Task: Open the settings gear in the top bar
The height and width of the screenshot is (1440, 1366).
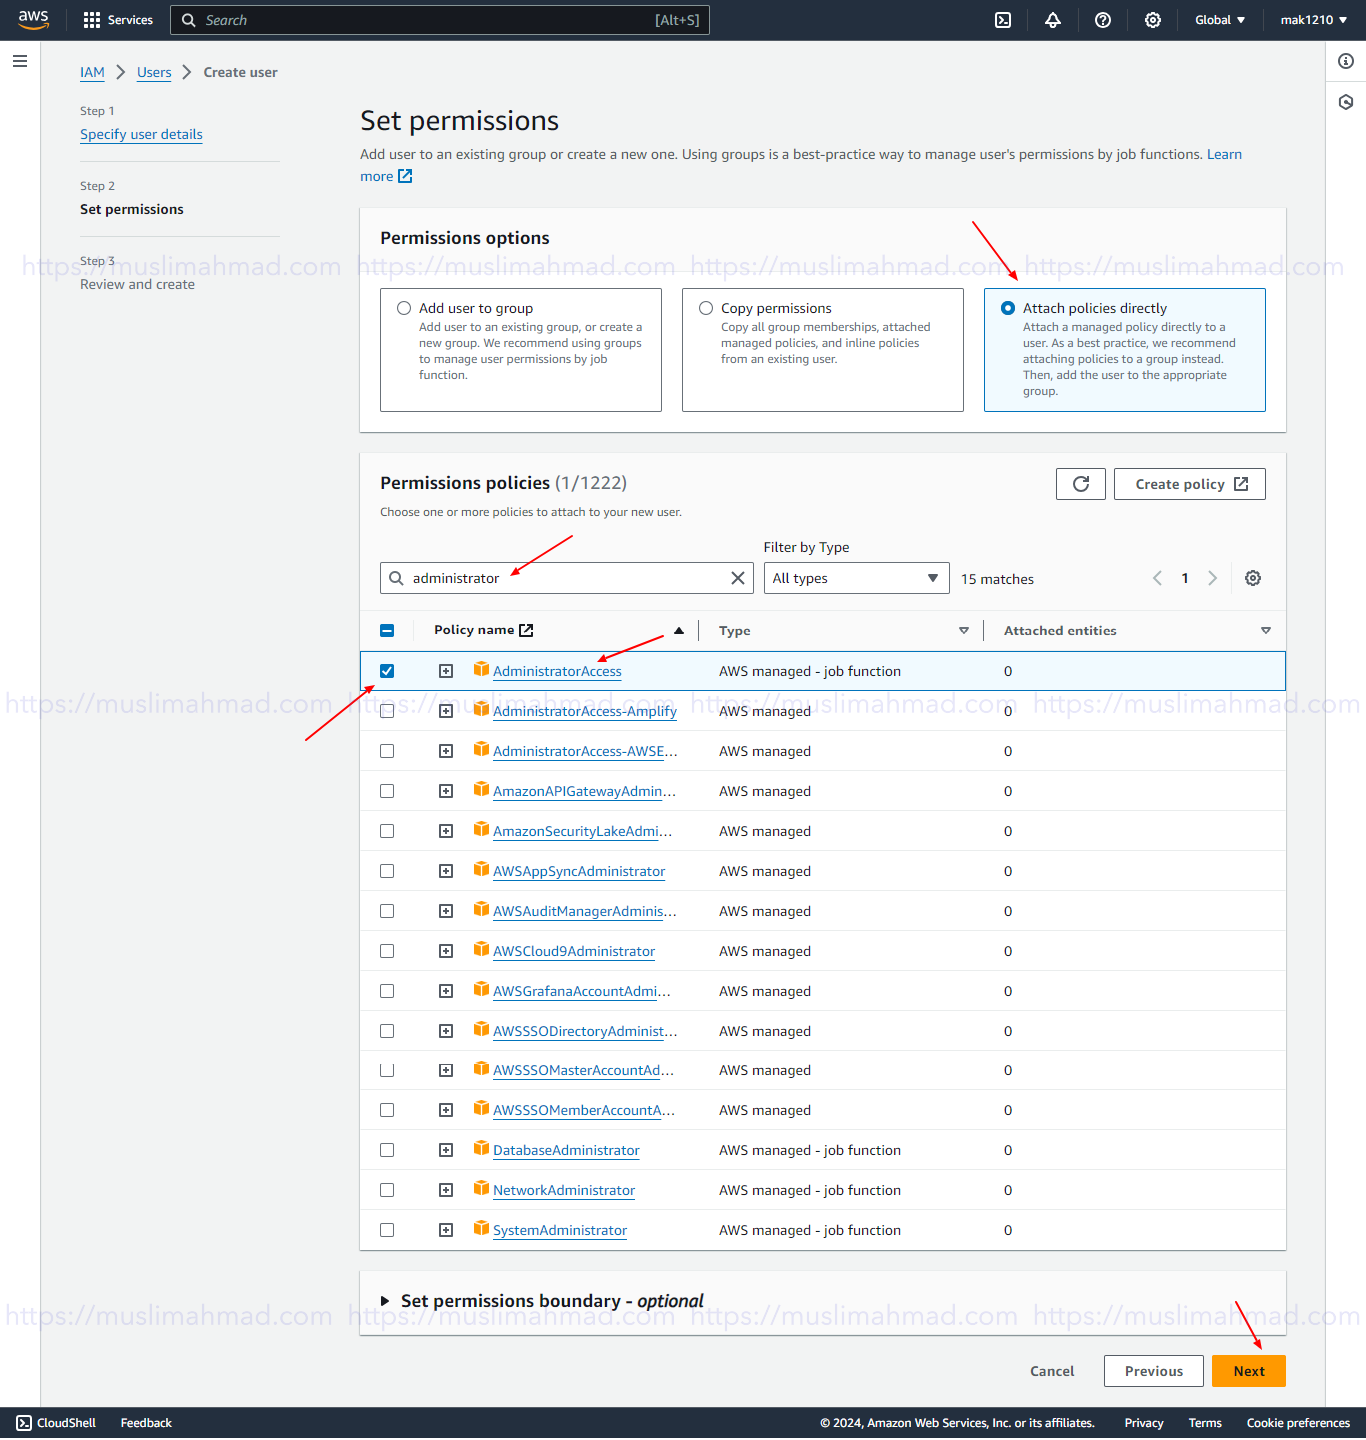Action: 1153,20
